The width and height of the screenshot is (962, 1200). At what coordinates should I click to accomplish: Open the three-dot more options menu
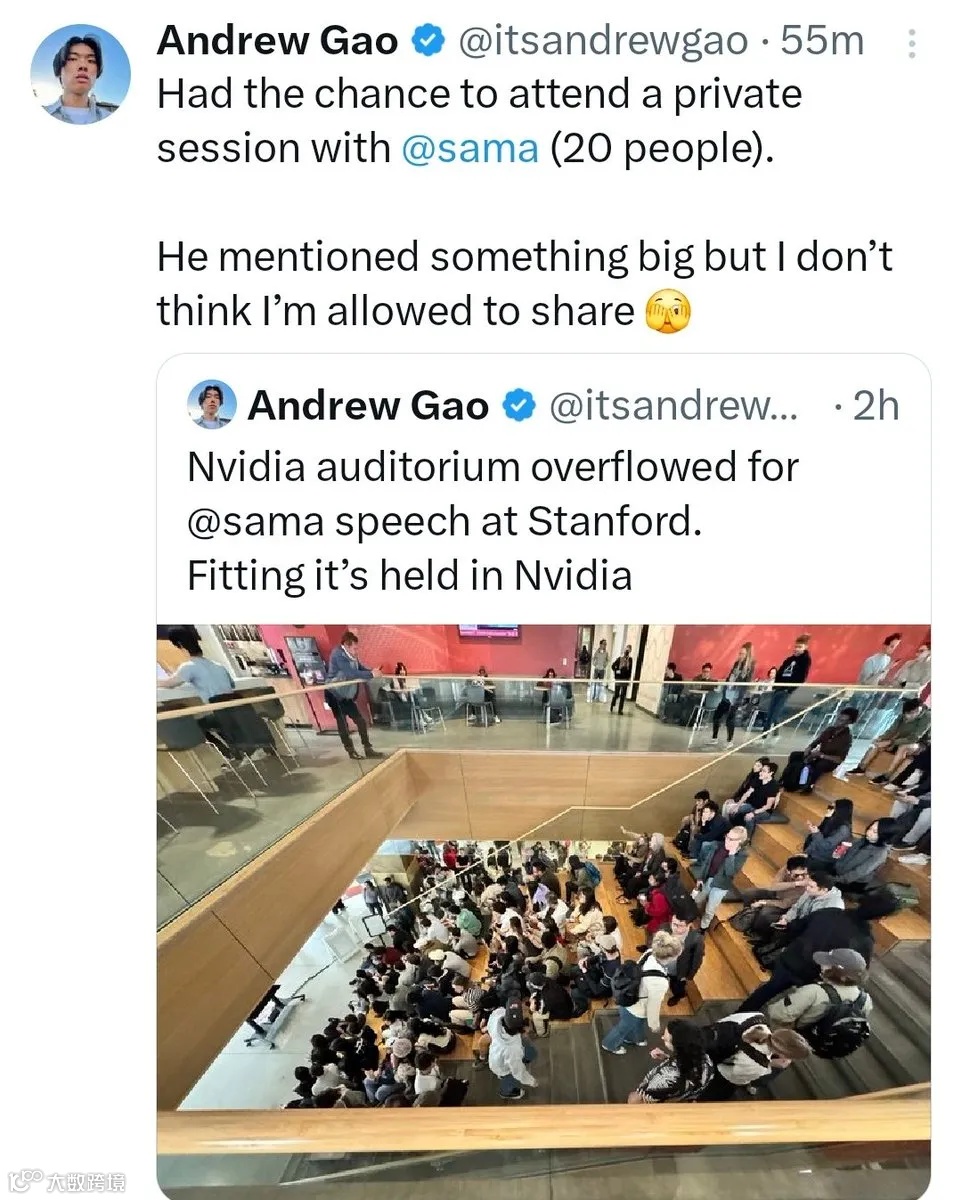click(x=911, y=43)
